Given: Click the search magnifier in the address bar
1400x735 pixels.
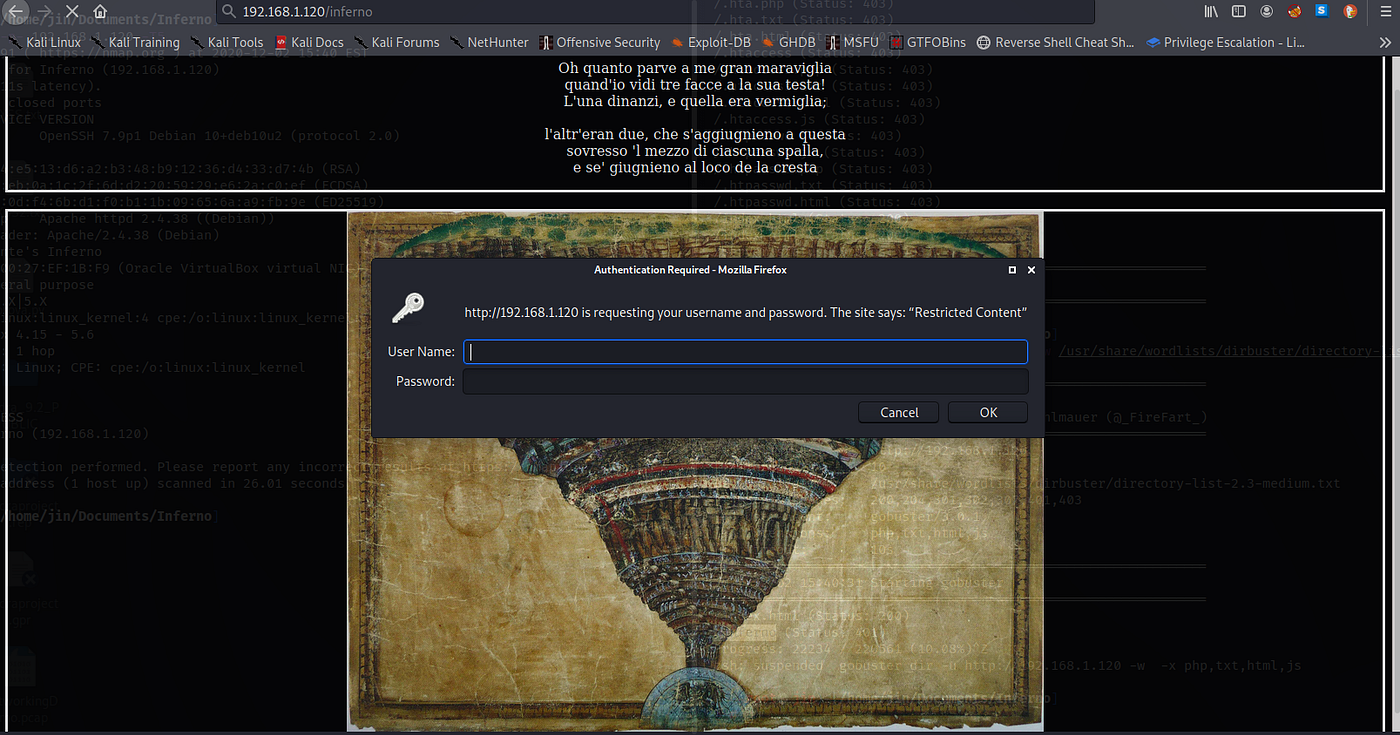Looking at the screenshot, I should (x=229, y=11).
